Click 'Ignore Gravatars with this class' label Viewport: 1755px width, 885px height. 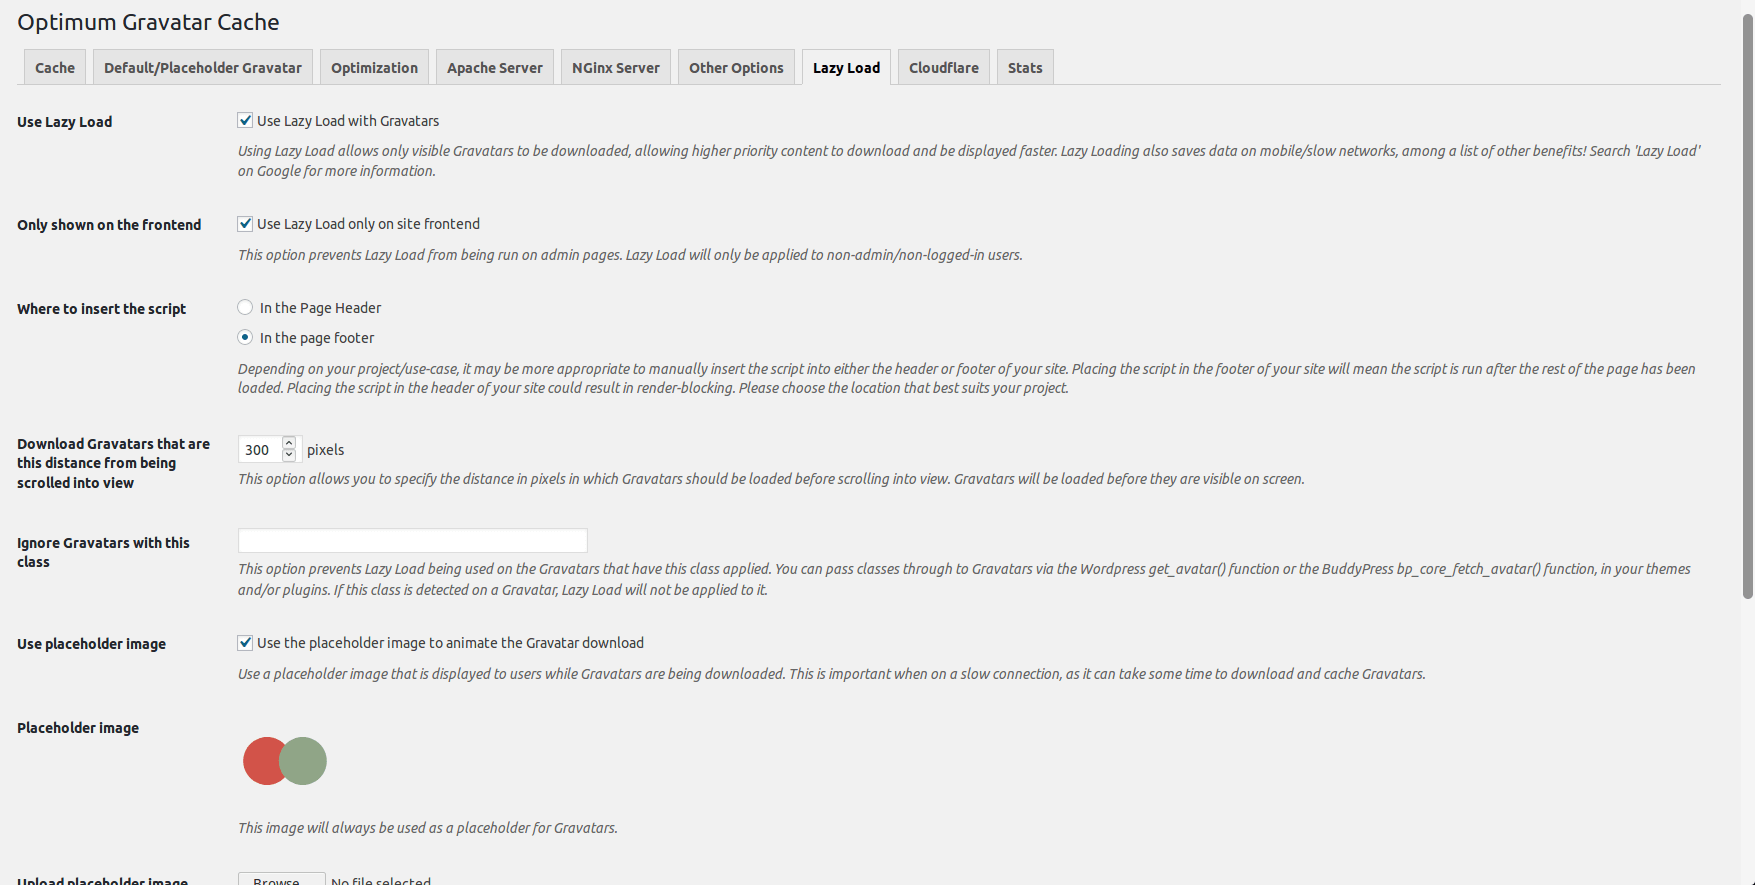(x=103, y=552)
